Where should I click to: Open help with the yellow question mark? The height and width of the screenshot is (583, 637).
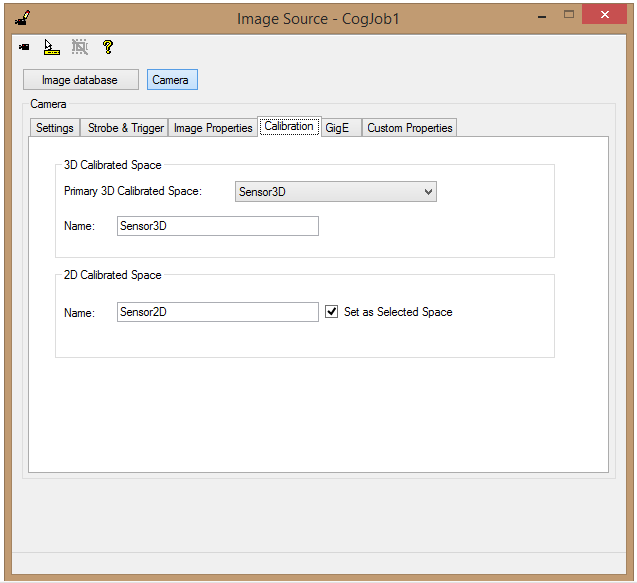click(108, 47)
